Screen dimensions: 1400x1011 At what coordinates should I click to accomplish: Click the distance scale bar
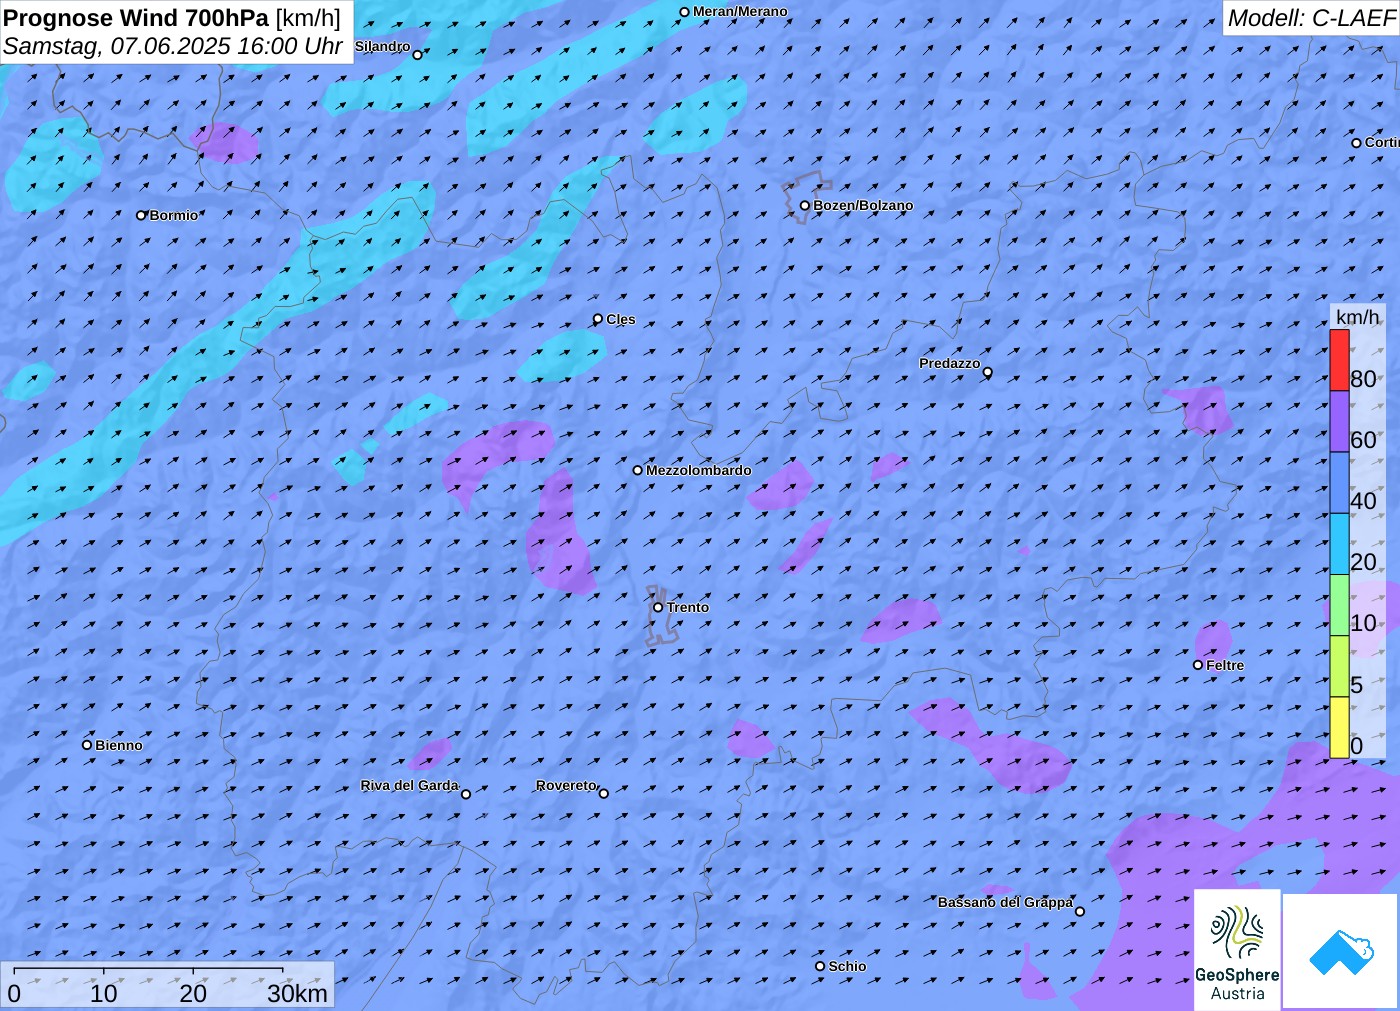(x=148, y=970)
